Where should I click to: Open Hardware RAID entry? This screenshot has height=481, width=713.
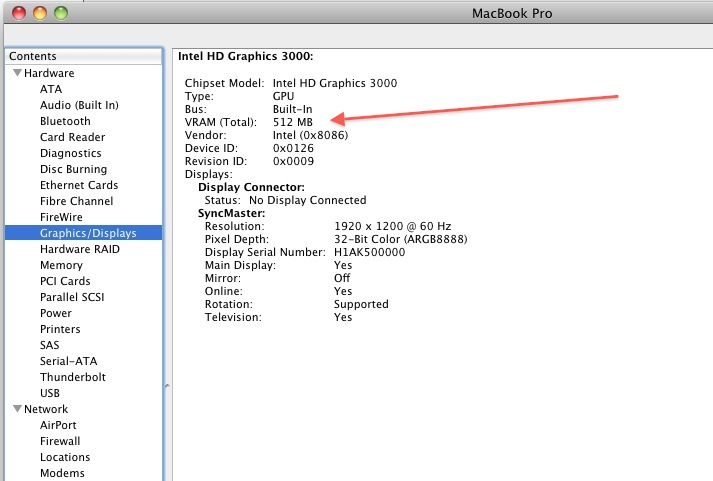pyautogui.click(x=80, y=249)
